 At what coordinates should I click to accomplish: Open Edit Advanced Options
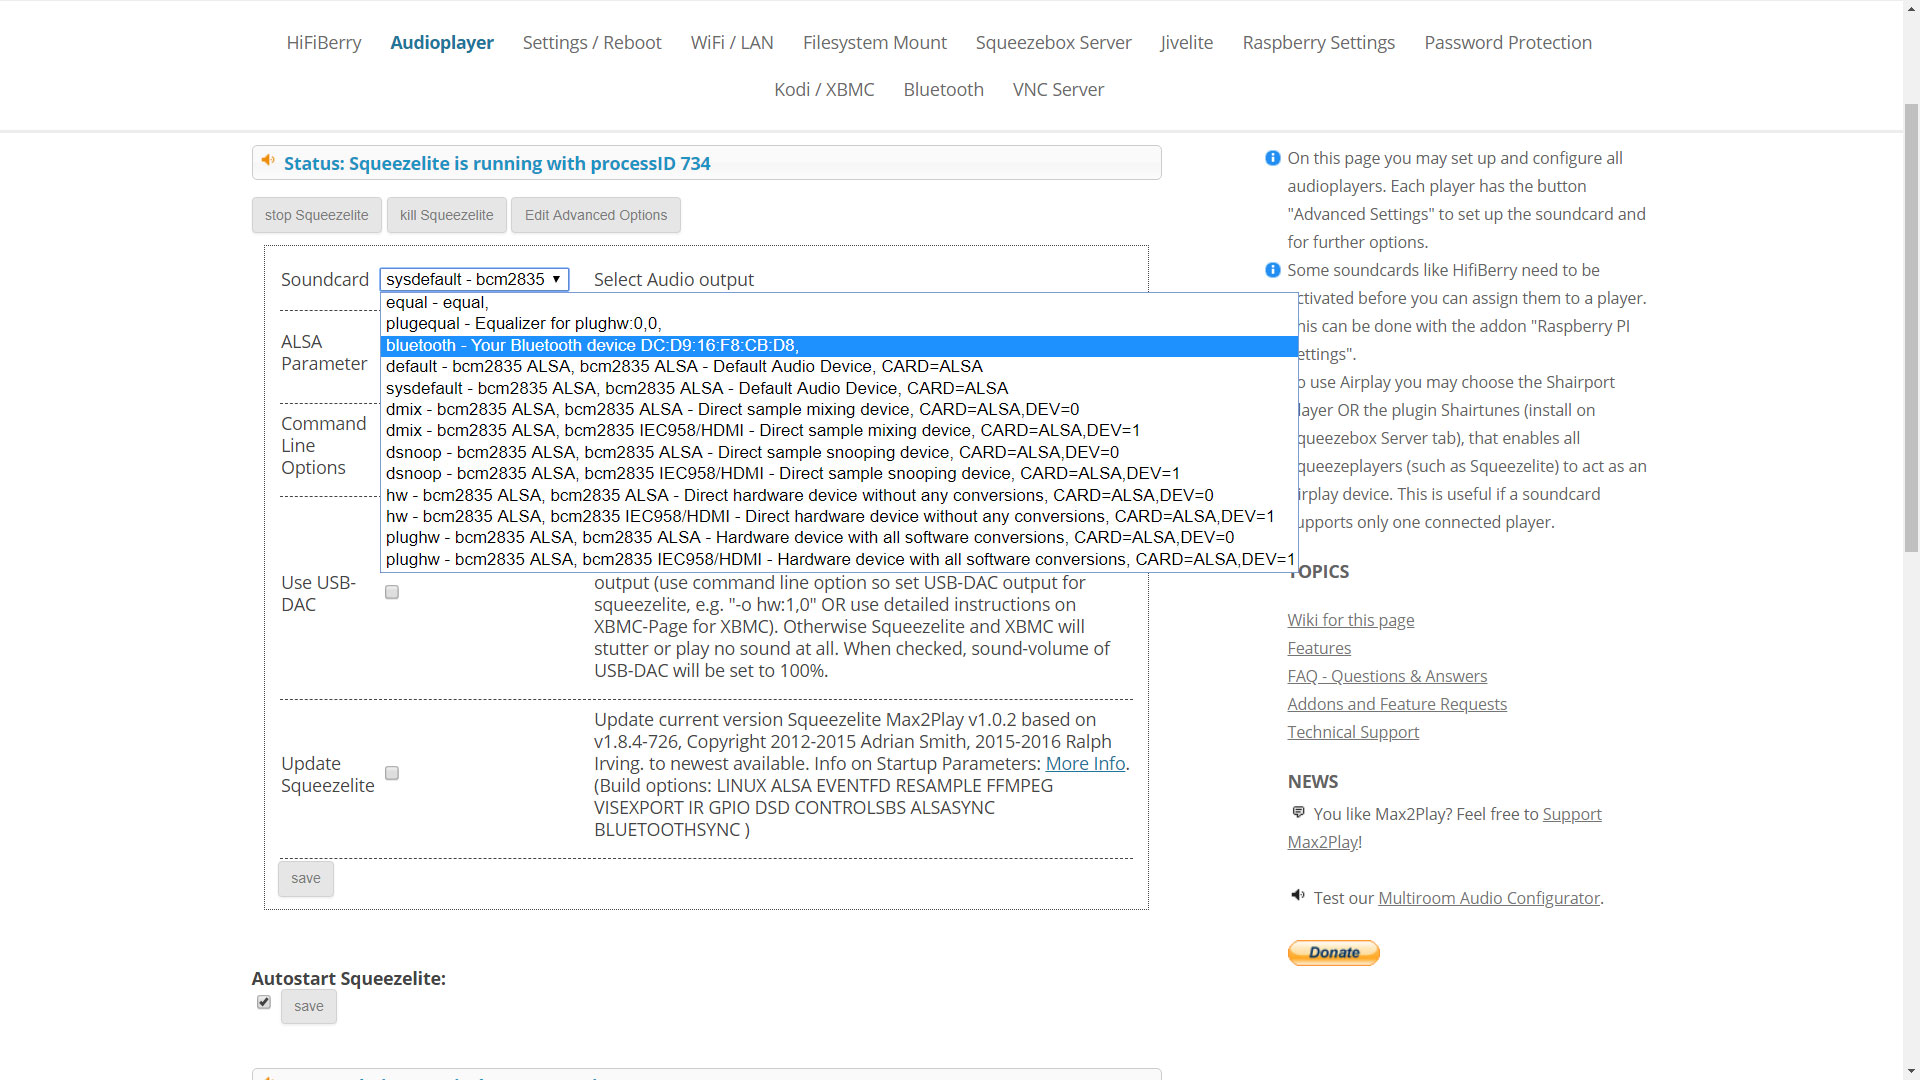tap(596, 215)
